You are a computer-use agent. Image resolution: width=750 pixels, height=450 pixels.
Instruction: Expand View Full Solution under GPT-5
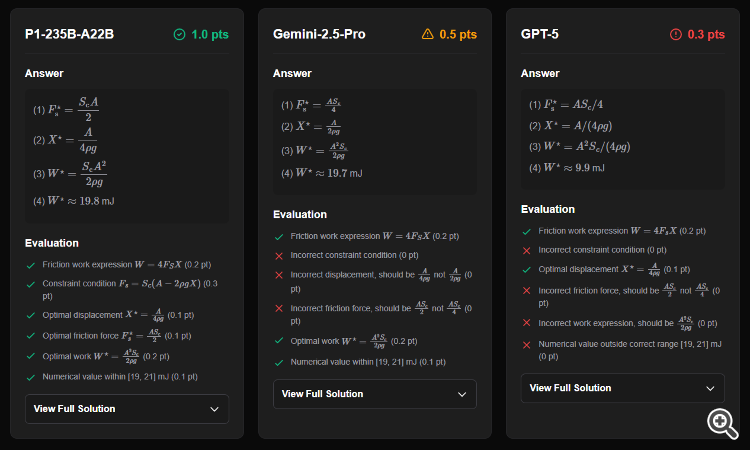[x=623, y=388]
